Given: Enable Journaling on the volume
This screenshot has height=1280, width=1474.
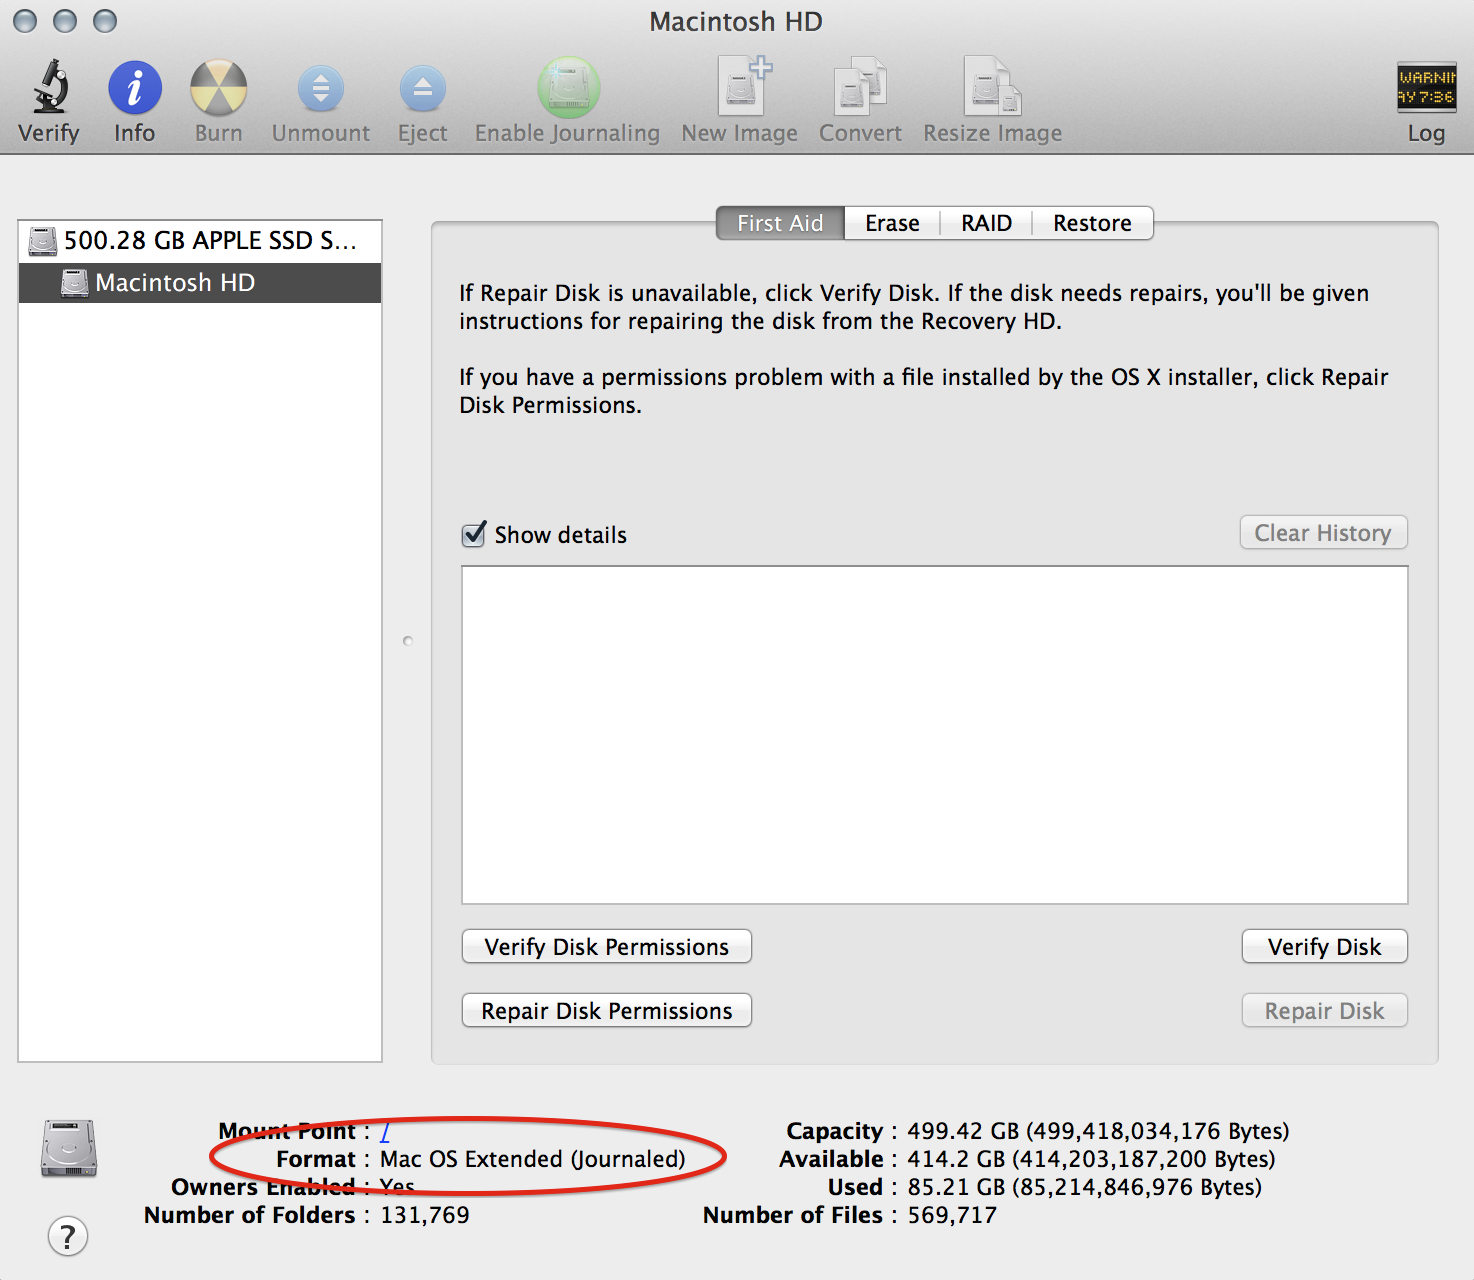Looking at the screenshot, I should (566, 95).
